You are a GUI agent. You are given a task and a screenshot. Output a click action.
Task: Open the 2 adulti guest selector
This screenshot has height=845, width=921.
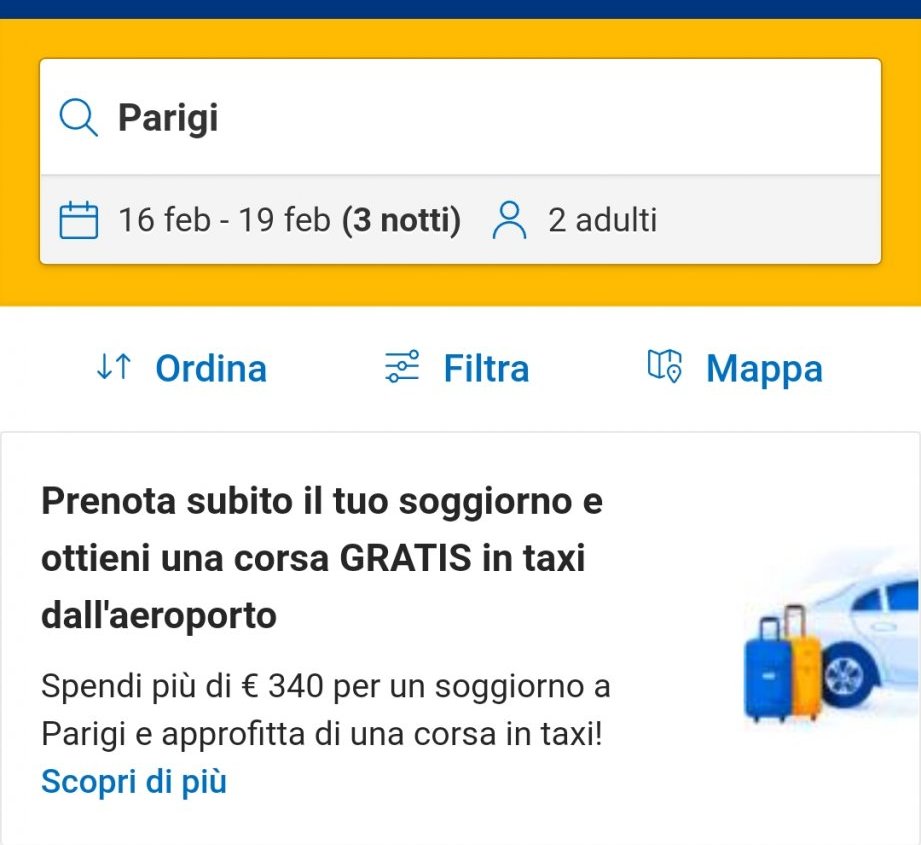[602, 220]
